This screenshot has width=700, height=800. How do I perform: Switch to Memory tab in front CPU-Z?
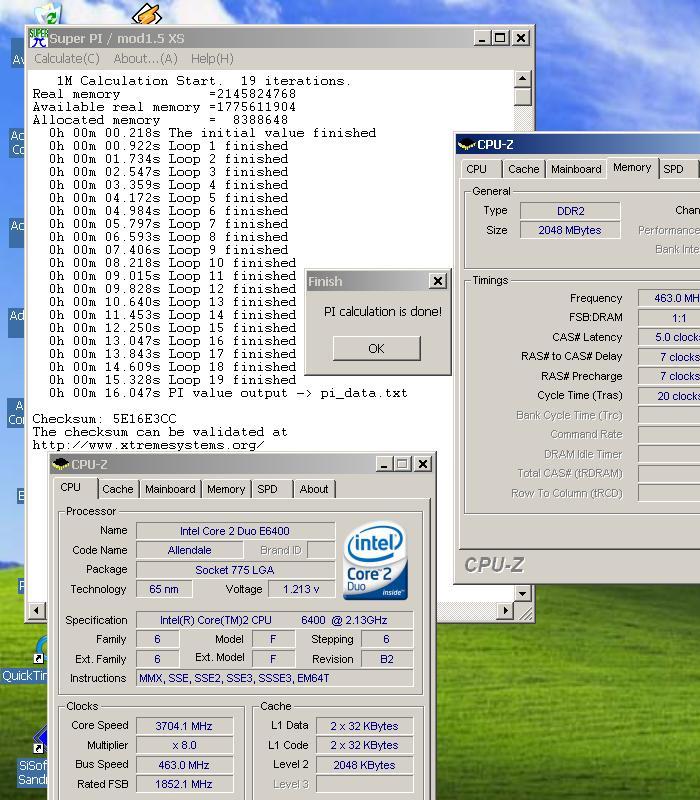click(226, 489)
